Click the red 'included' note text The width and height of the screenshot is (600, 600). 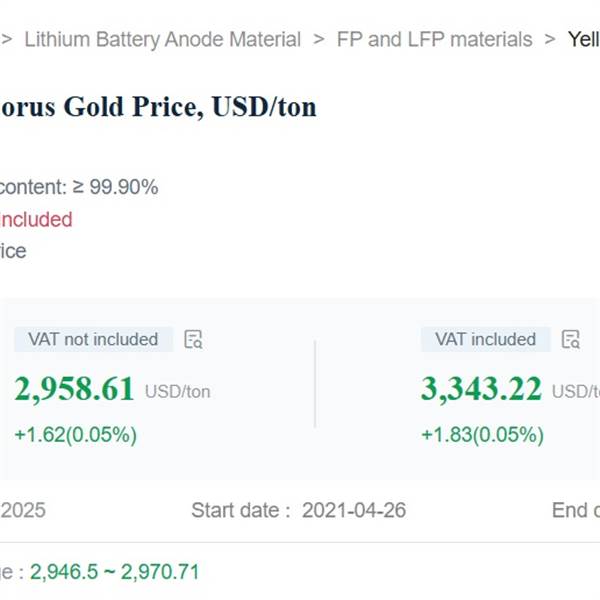[x=36, y=219]
